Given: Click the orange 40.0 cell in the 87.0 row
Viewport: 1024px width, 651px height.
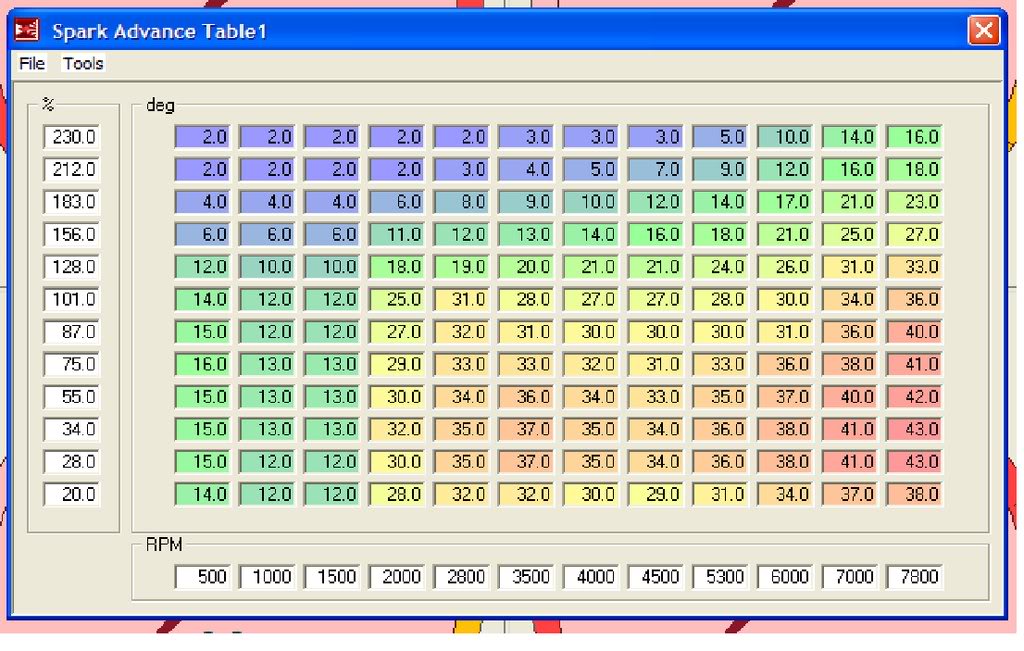Looking at the screenshot, I should tap(914, 331).
